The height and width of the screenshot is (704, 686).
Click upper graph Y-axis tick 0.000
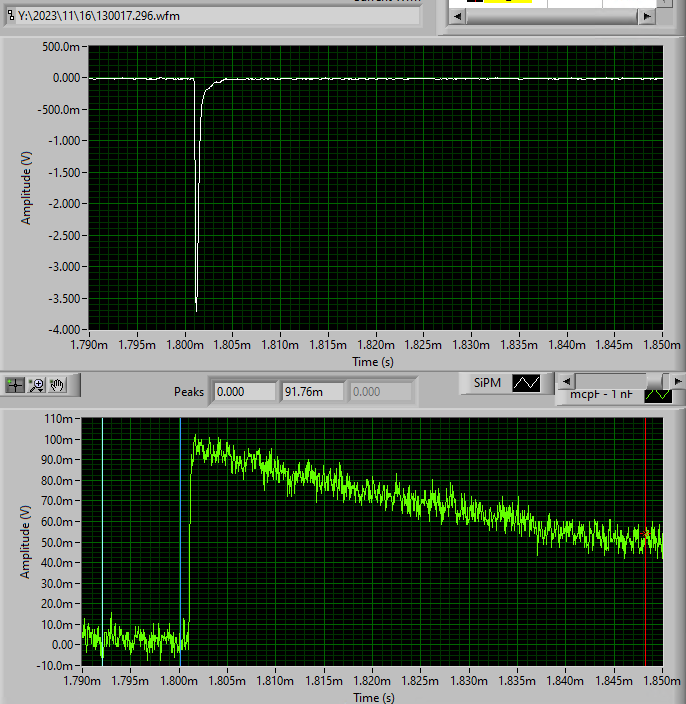click(66, 78)
